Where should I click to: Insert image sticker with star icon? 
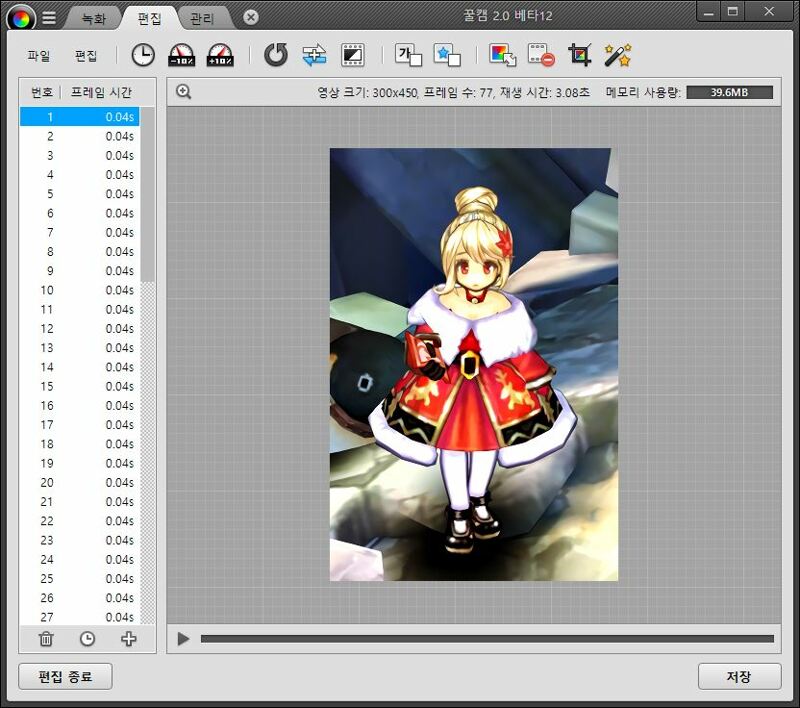click(x=447, y=55)
